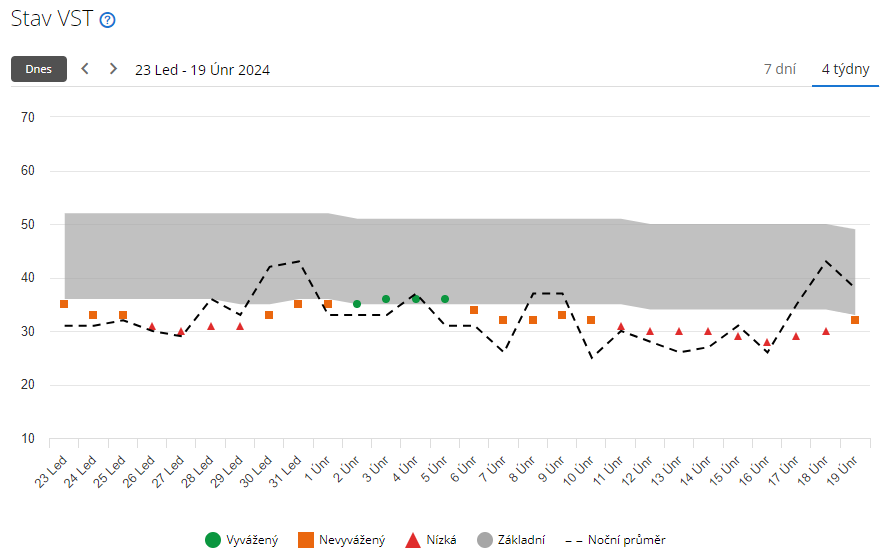Click the orange marker on 6 Únr
882x557 pixels.
click(x=474, y=310)
